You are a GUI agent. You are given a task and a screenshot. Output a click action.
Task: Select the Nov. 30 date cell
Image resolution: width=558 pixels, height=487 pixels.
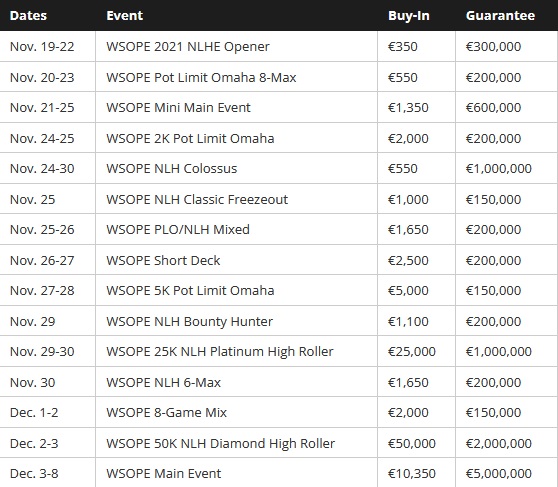32,383
